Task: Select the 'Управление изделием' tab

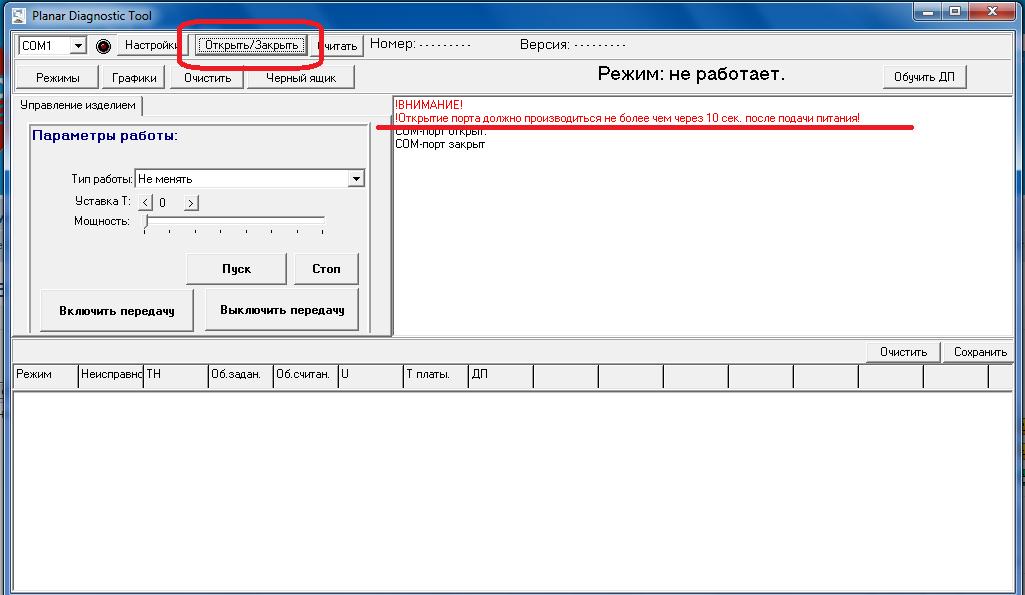Action: coord(78,105)
